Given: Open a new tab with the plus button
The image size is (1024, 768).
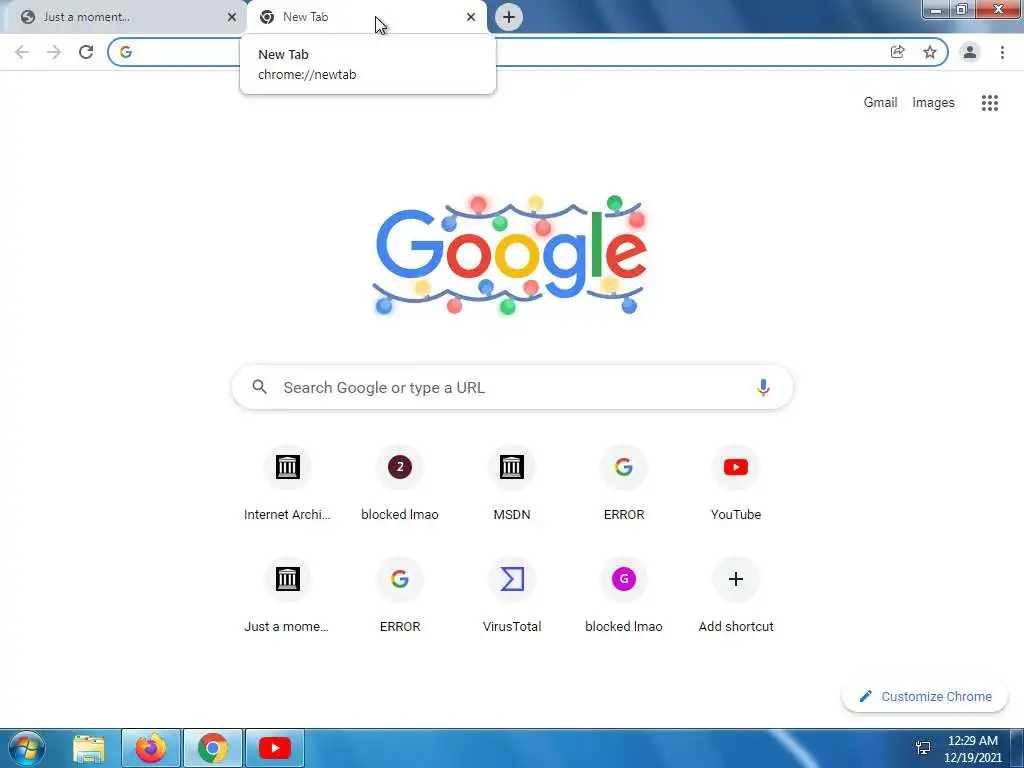Looking at the screenshot, I should click(x=509, y=17).
